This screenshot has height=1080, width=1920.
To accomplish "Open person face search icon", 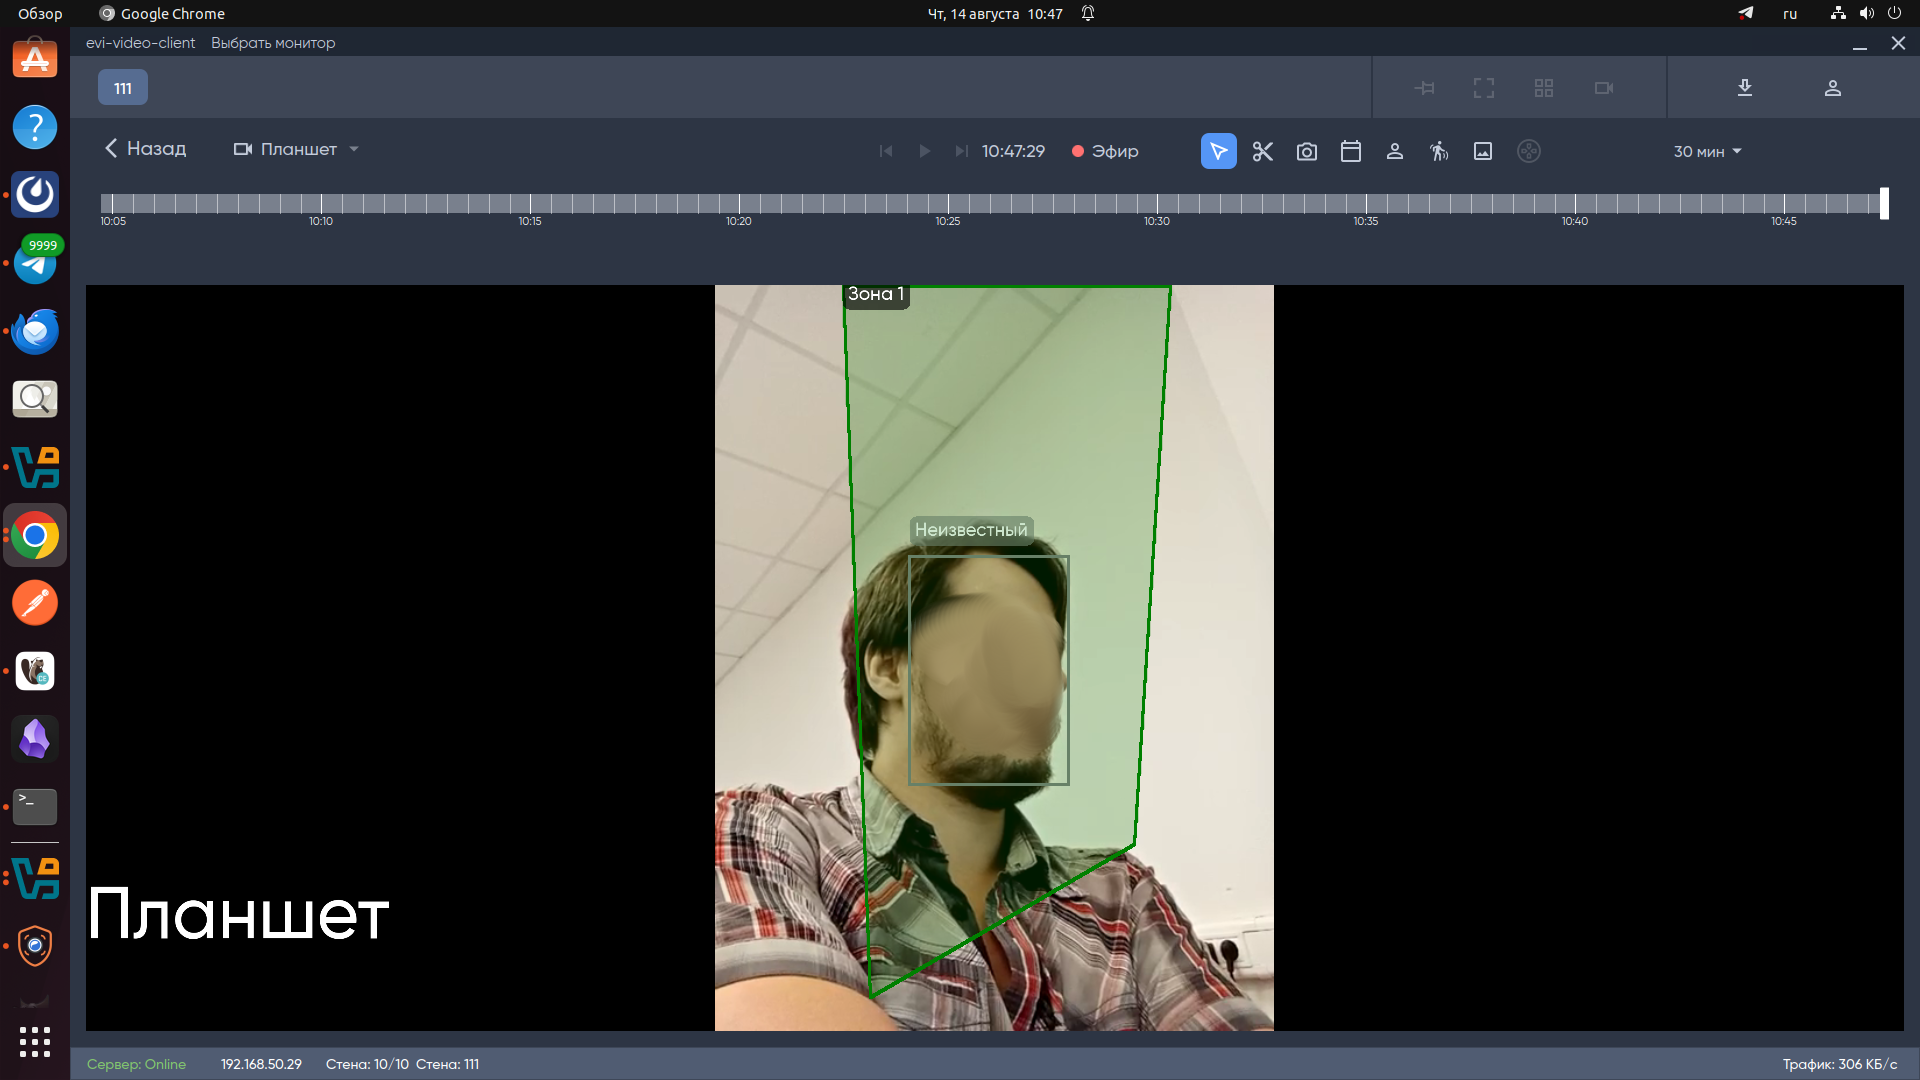I will pos(1394,151).
